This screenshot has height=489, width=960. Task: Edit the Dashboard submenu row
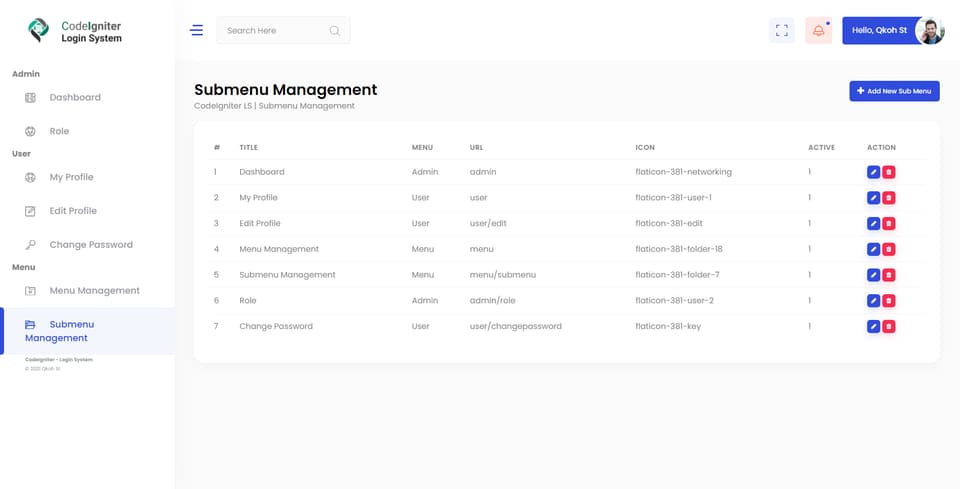tap(874, 172)
